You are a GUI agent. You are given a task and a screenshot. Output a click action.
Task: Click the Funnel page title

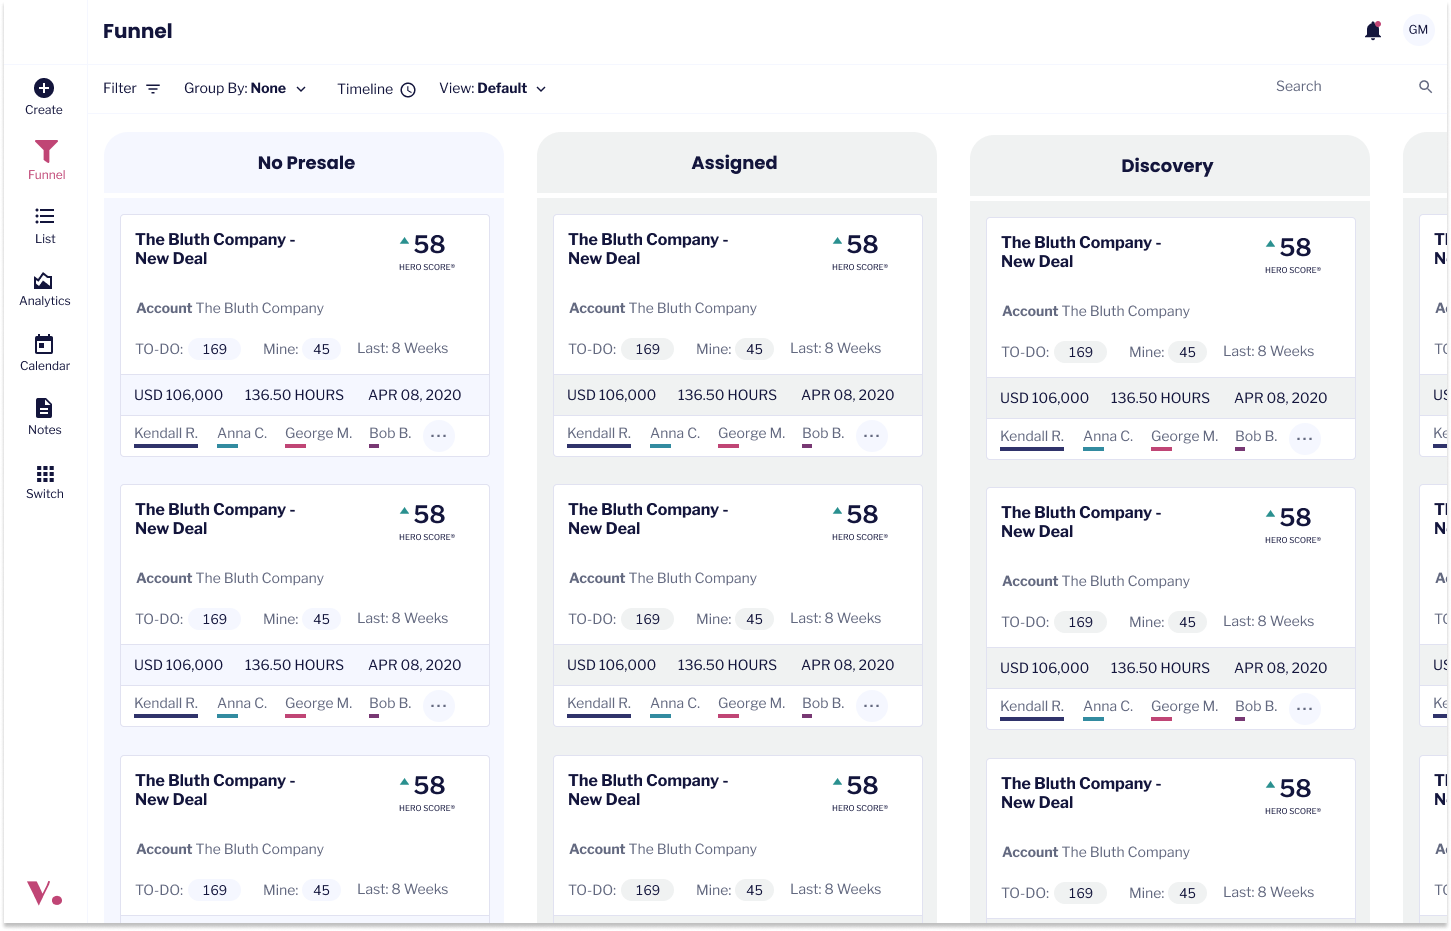(x=138, y=31)
